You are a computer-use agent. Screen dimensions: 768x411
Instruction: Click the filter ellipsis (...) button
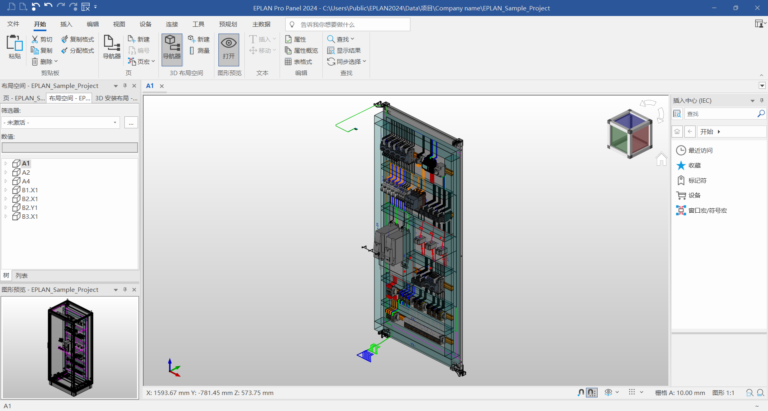tap(131, 122)
